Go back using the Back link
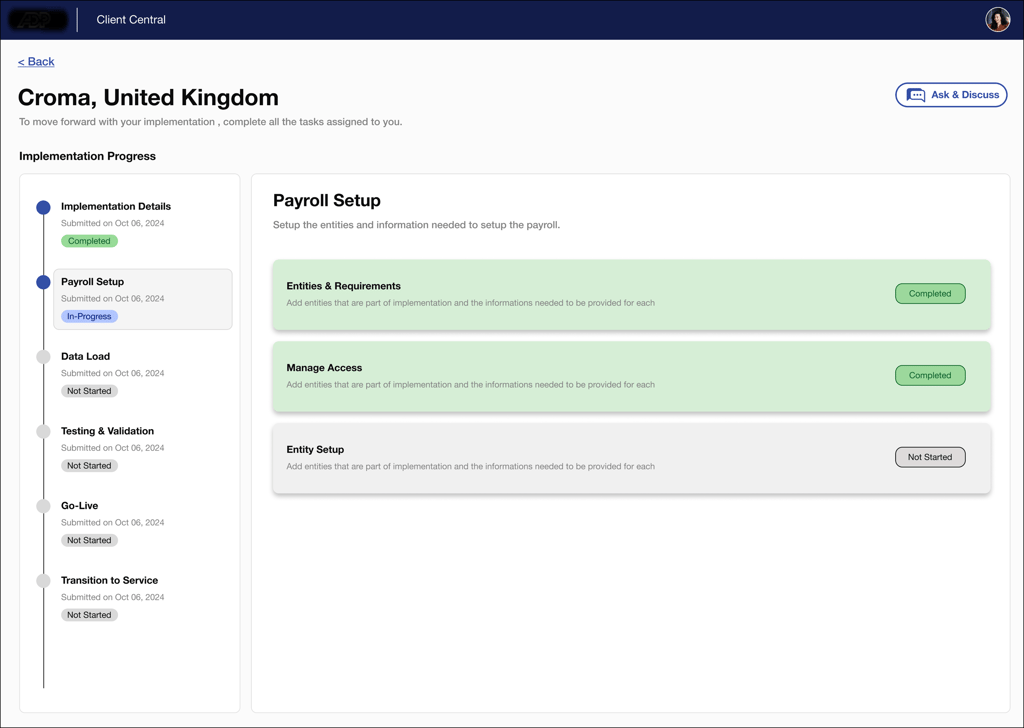This screenshot has width=1024, height=728. click(x=36, y=61)
